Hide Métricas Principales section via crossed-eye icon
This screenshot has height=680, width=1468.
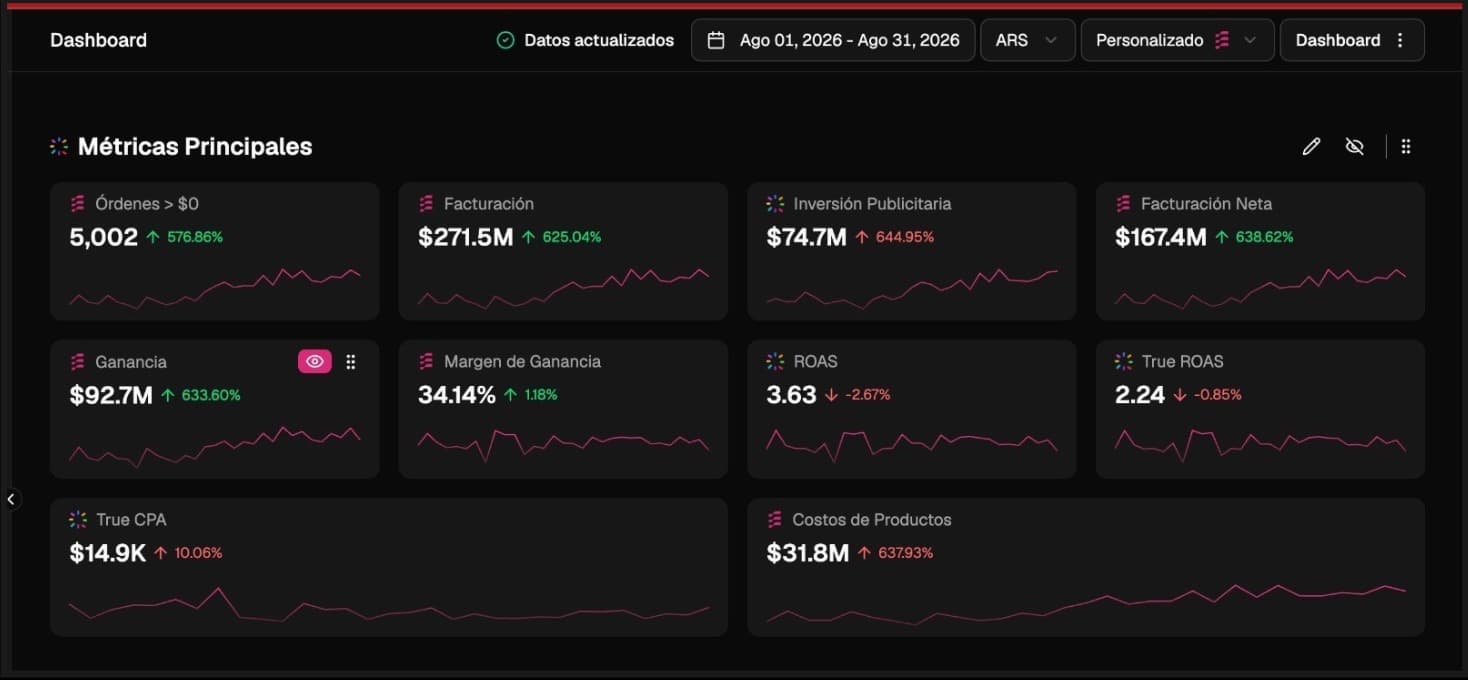click(x=1355, y=147)
